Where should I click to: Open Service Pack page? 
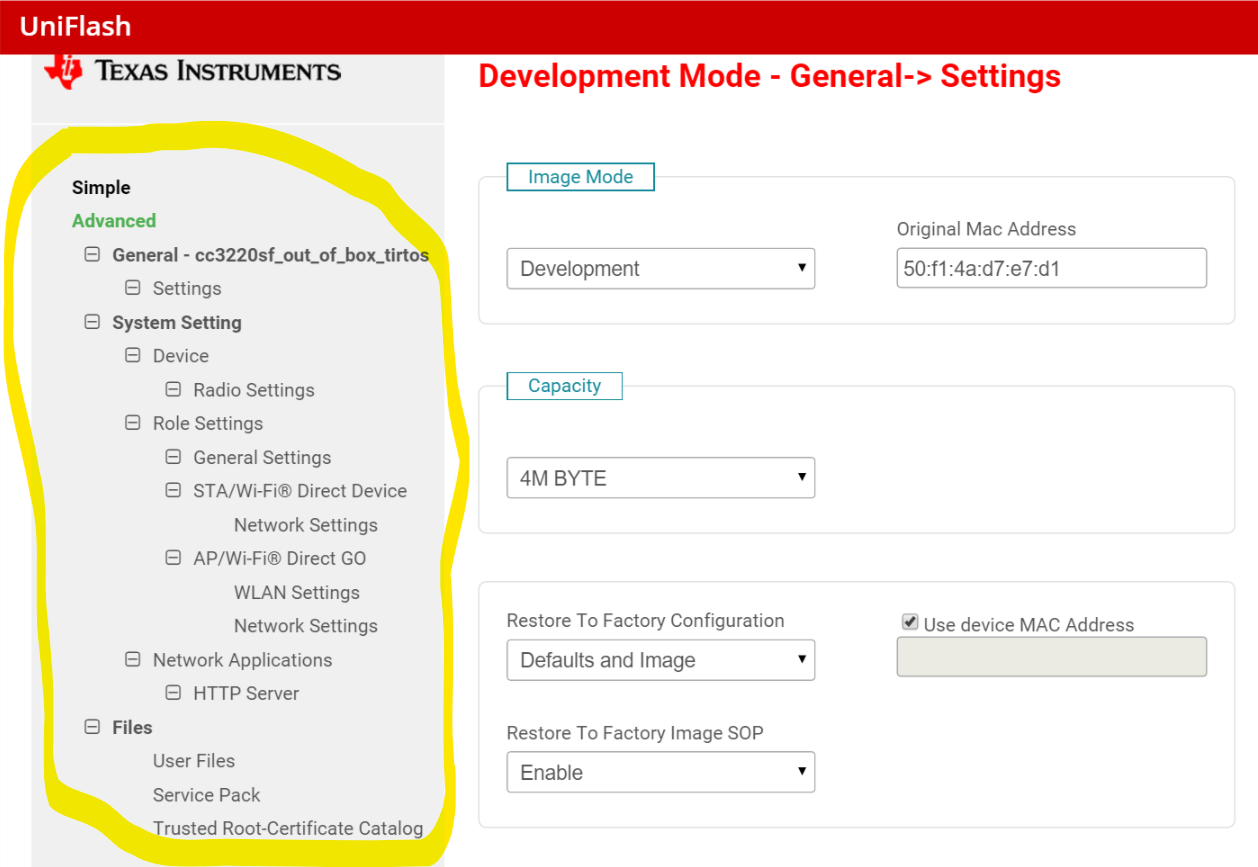point(206,795)
